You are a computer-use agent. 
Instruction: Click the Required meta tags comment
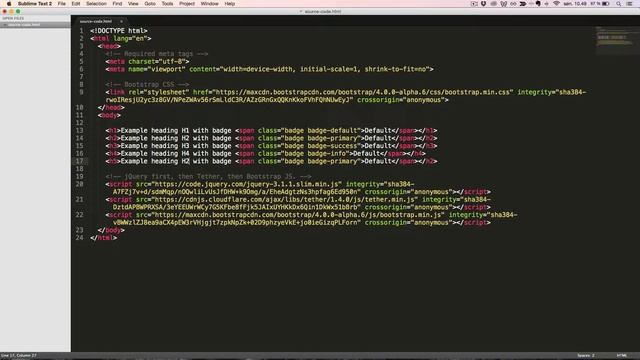pos(157,54)
